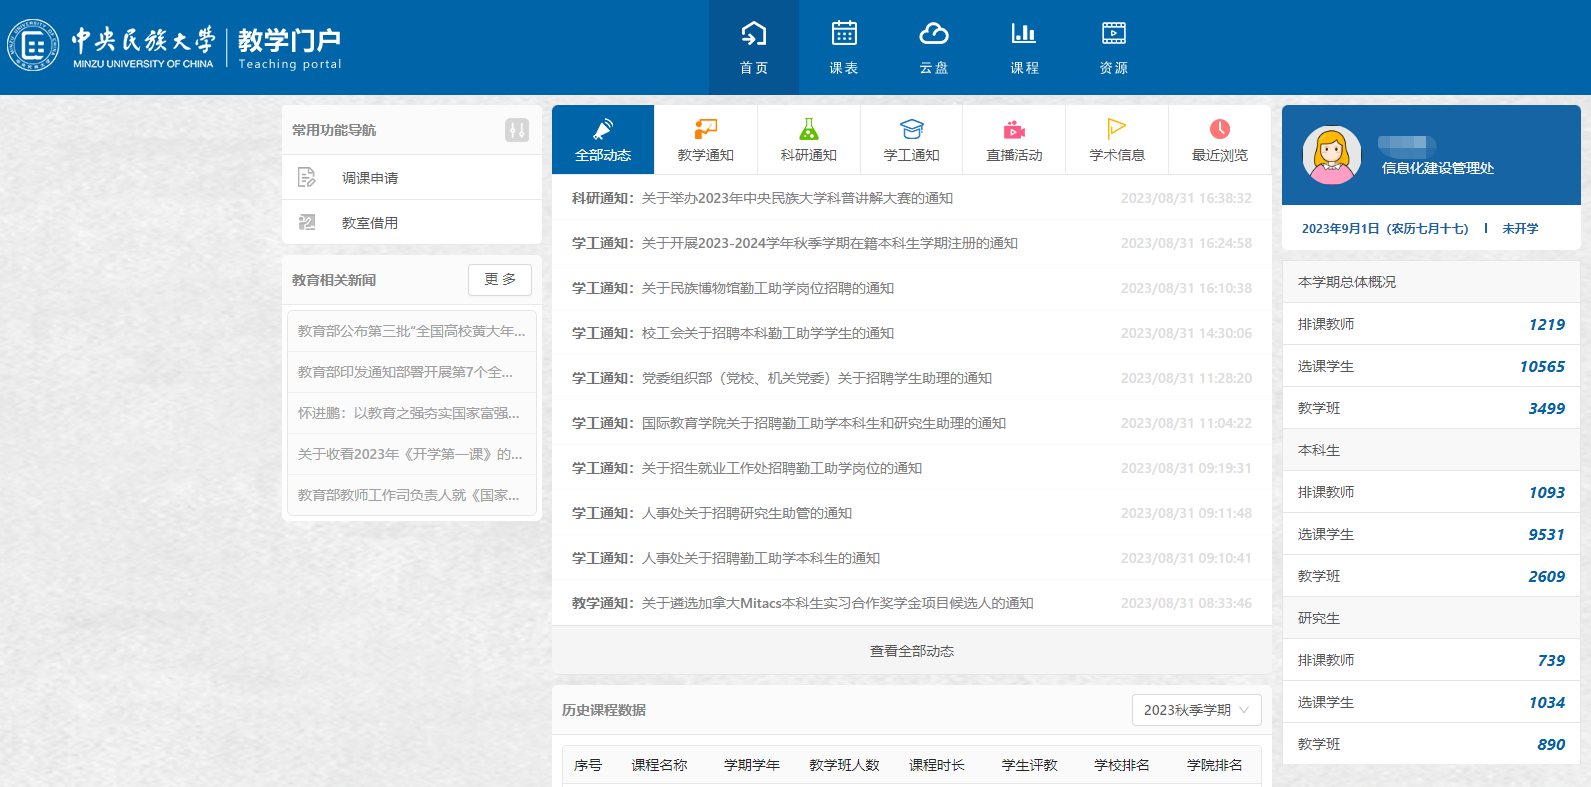Open news 教育部教师工作司负责人就
1591x787 pixels.
pyautogui.click(x=409, y=495)
